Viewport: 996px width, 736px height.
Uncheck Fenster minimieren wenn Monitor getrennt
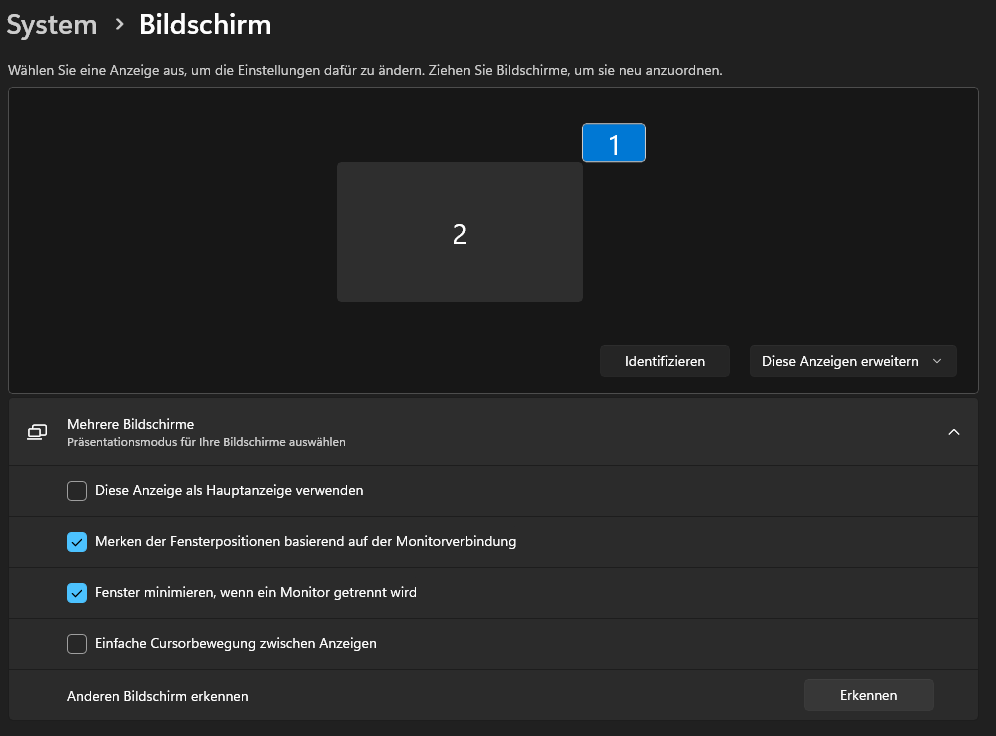(x=77, y=592)
